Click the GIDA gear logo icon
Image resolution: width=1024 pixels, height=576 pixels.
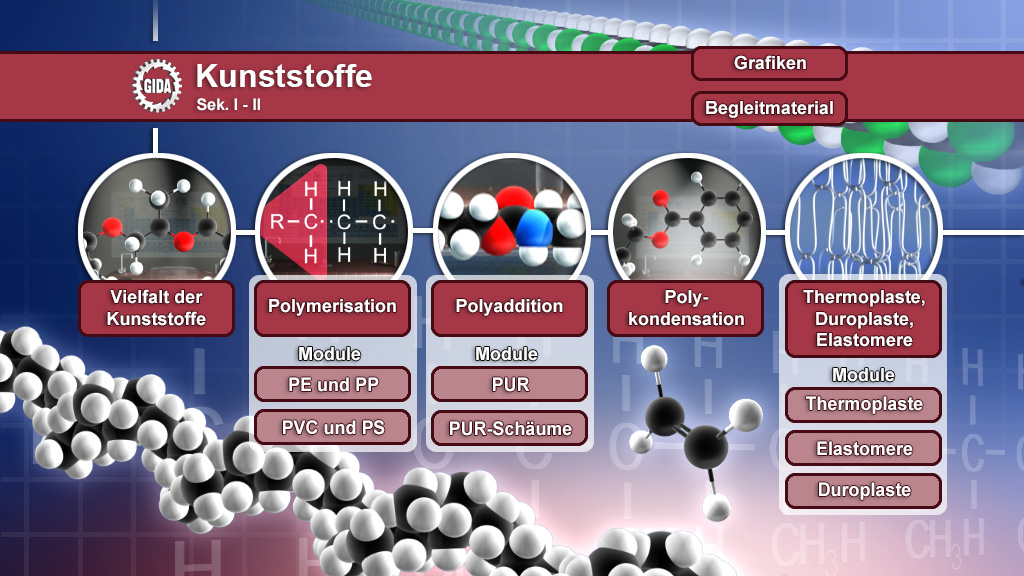(156, 85)
